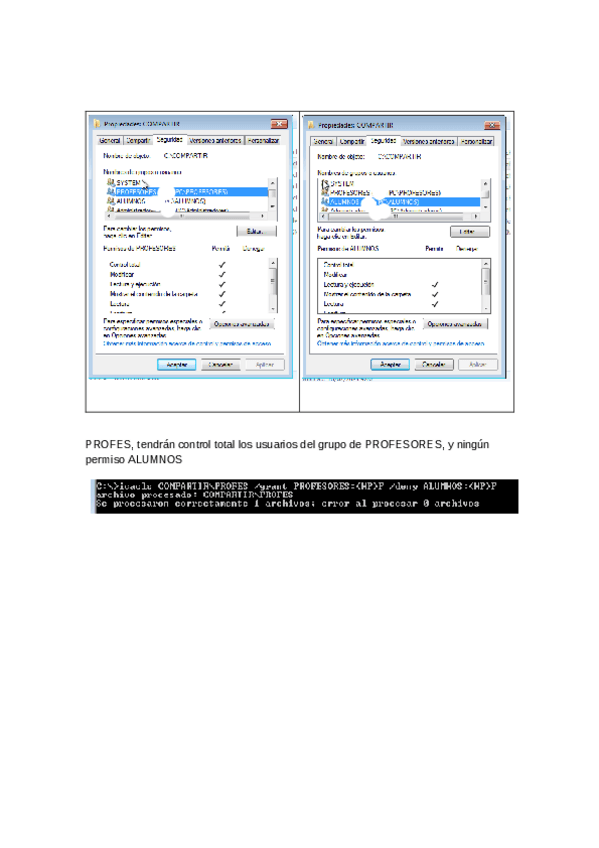Open Opciones avanzadas in the right dialog
Viewport: 599px width, 848px height.
point(455,324)
